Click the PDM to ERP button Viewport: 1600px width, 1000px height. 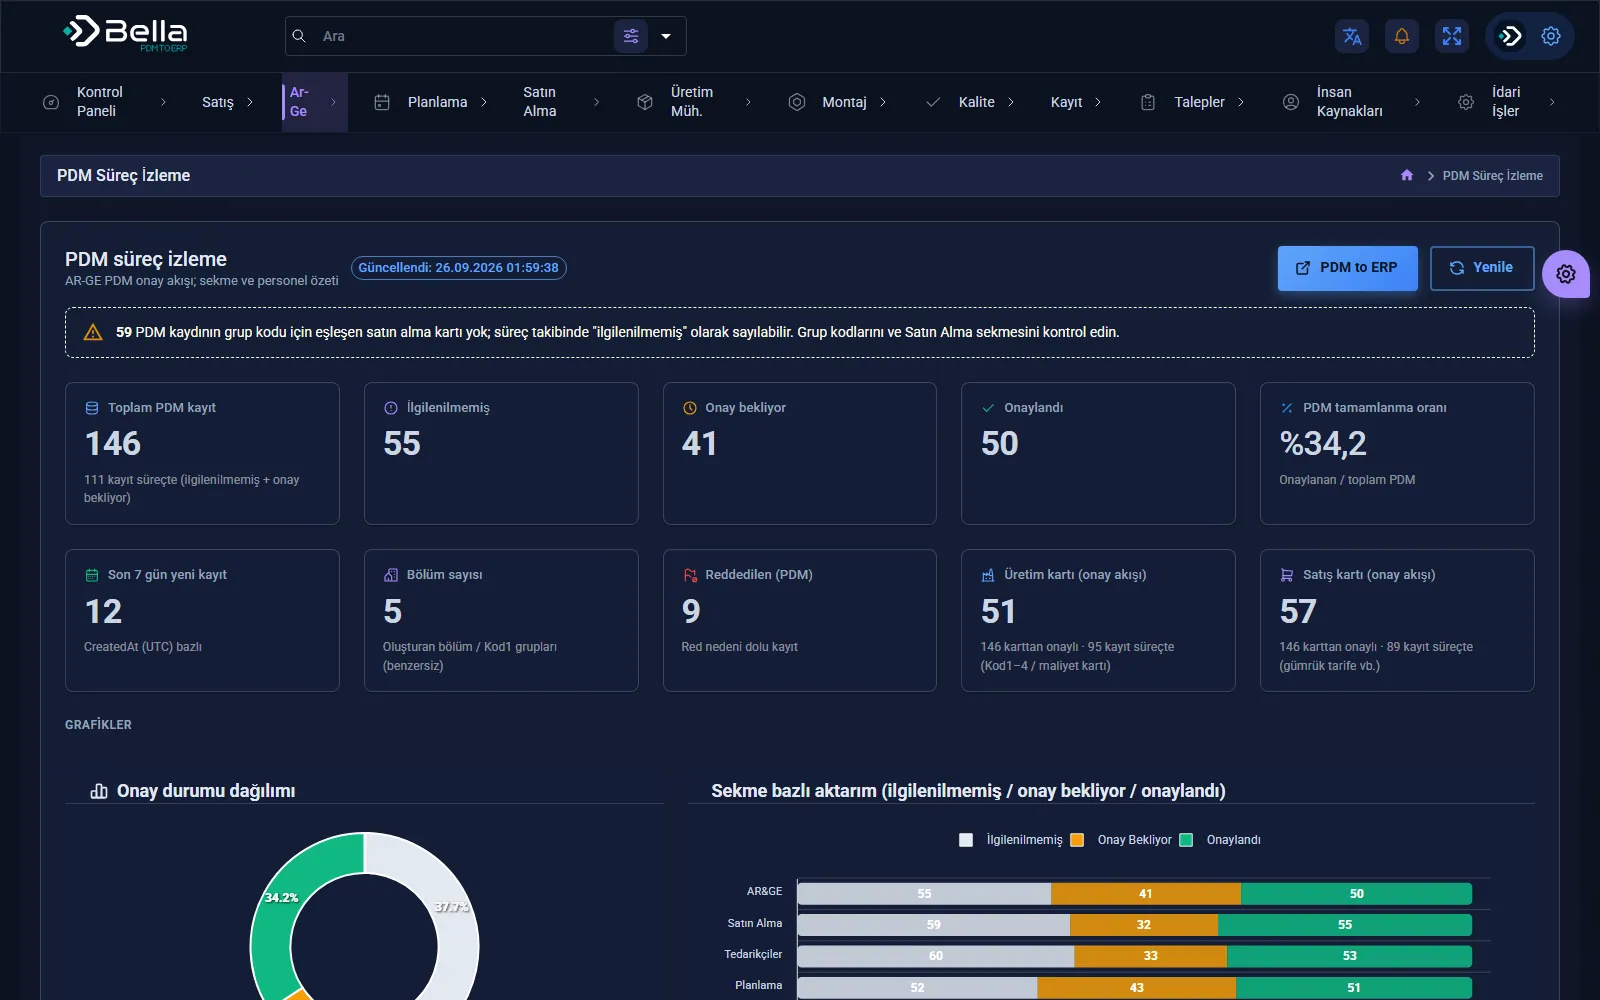pos(1347,268)
